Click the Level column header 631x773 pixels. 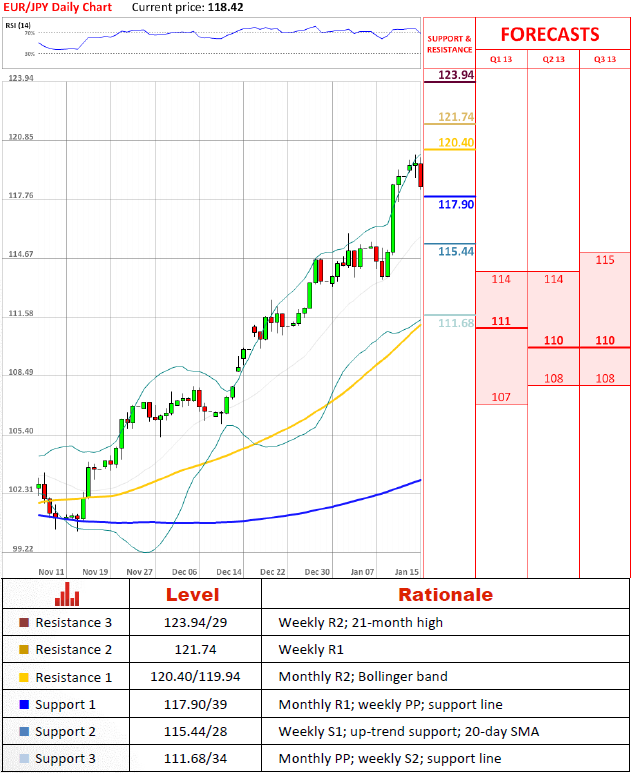pos(192,595)
